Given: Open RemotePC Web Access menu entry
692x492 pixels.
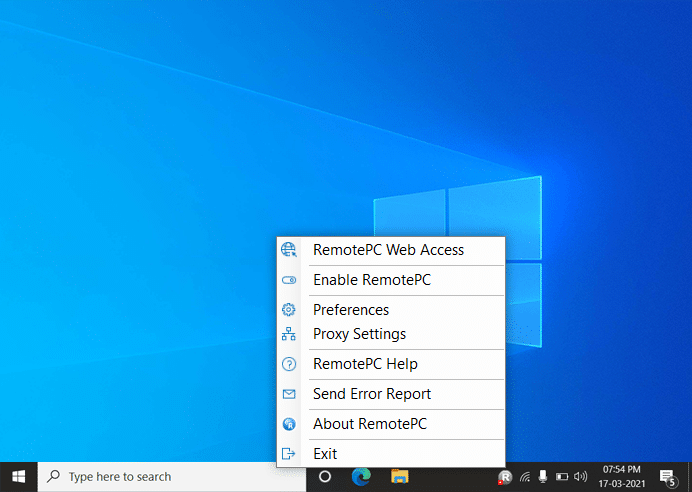Looking at the screenshot, I should tap(391, 250).
